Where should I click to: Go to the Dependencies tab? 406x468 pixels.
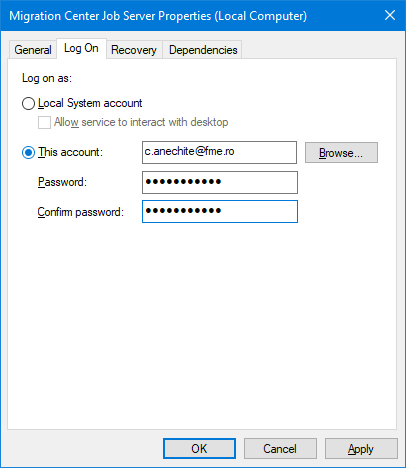pyautogui.click(x=203, y=50)
